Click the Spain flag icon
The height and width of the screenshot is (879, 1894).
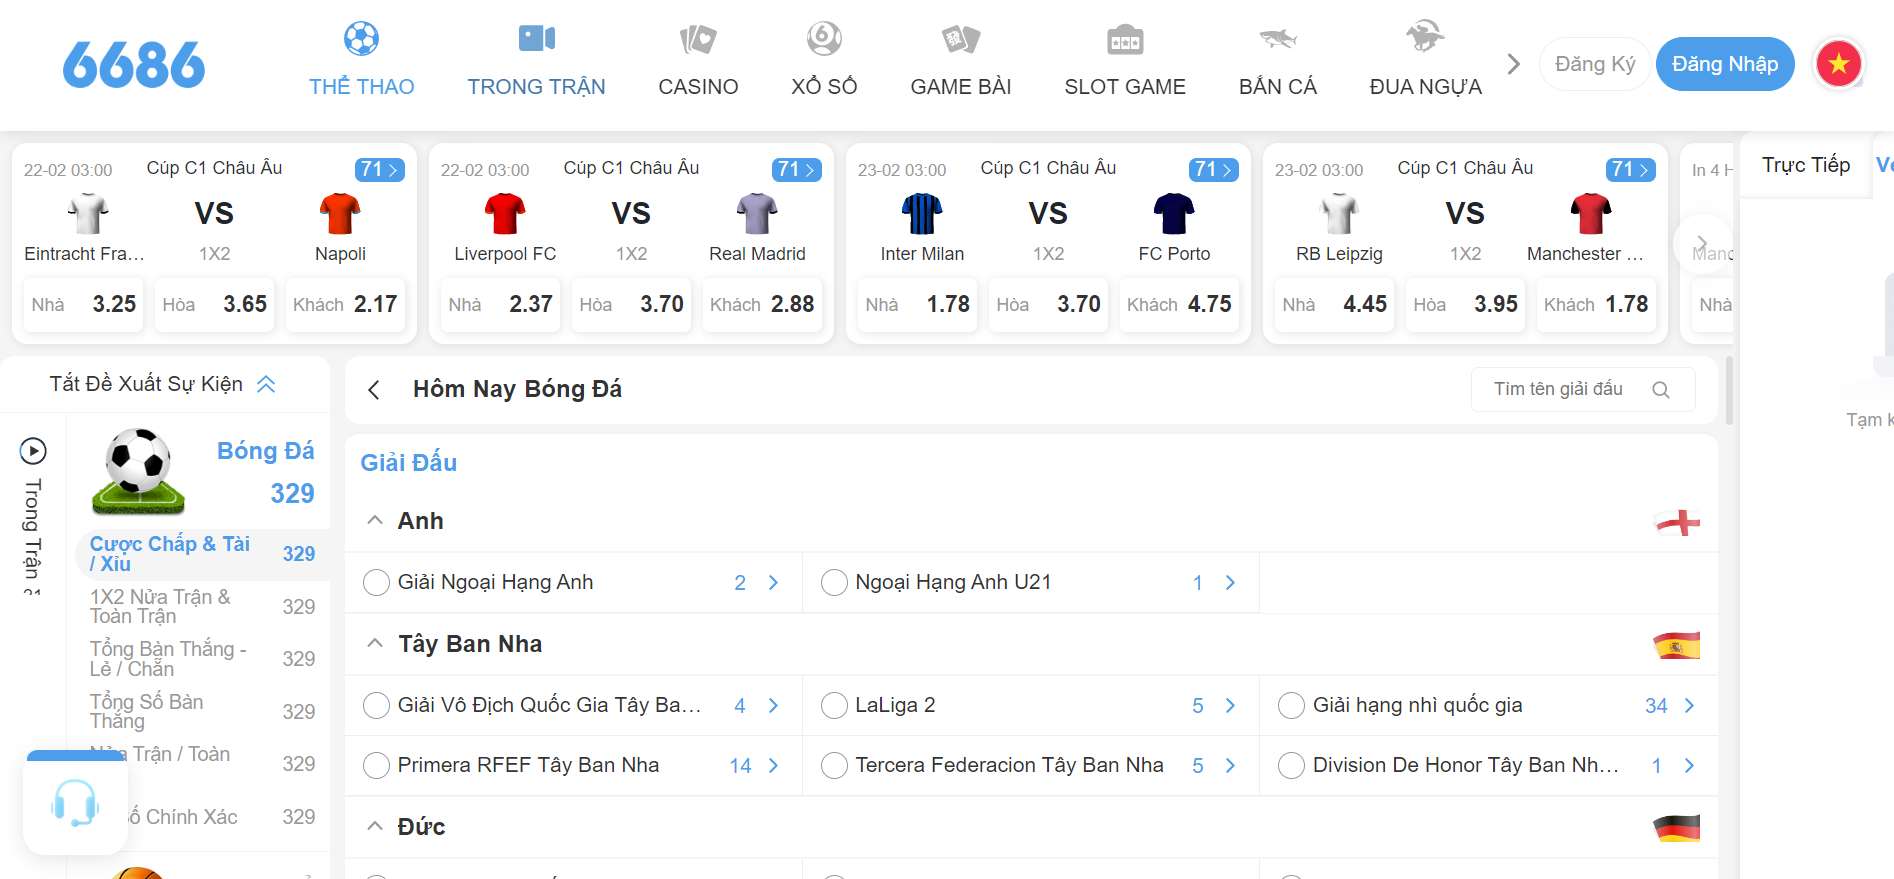(x=1677, y=645)
